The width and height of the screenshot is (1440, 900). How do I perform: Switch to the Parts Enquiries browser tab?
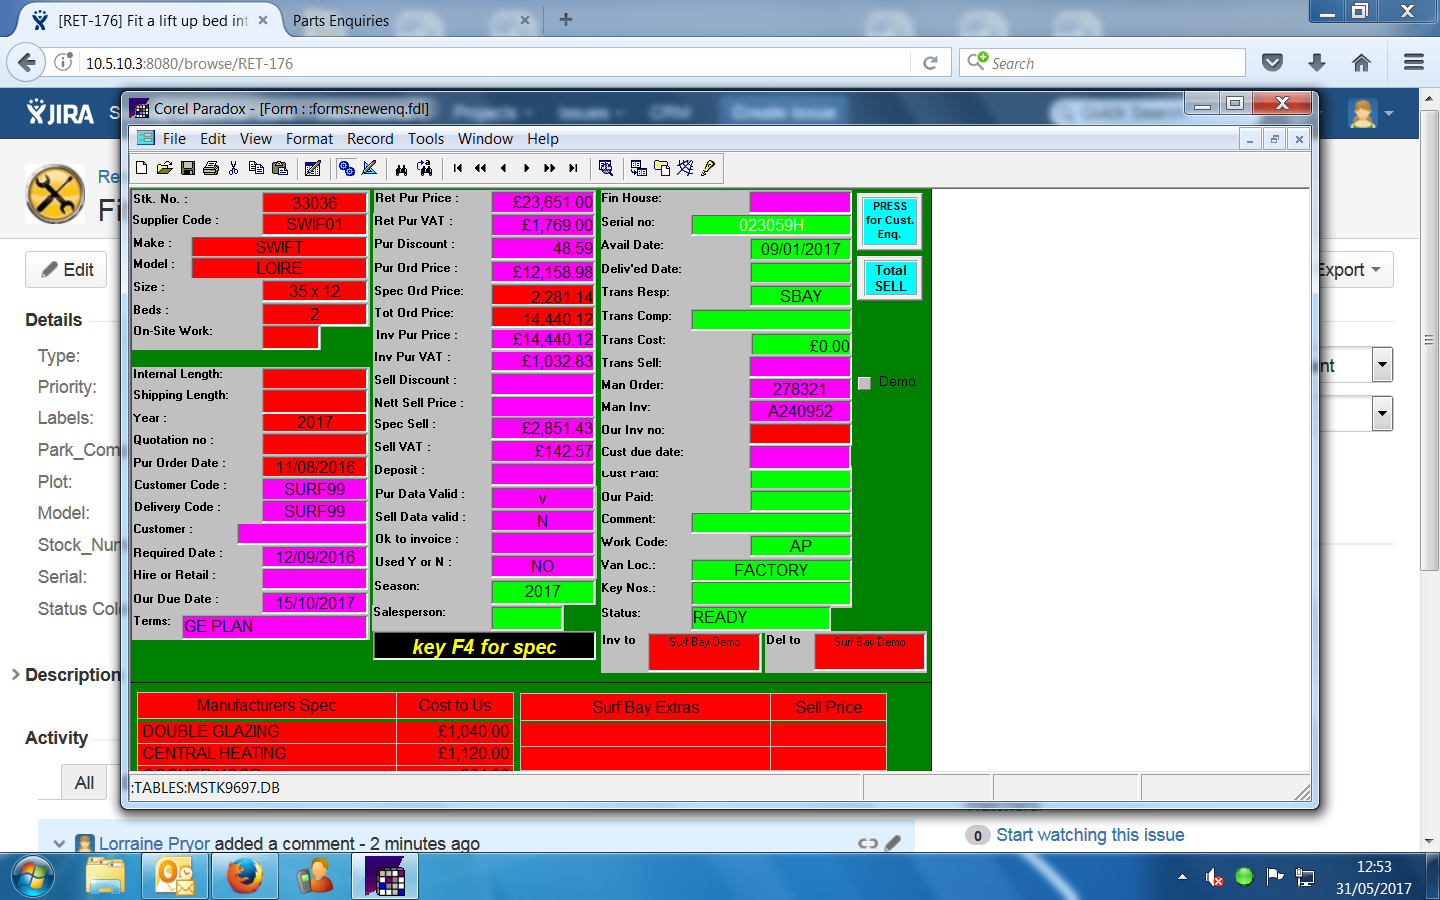[410, 20]
